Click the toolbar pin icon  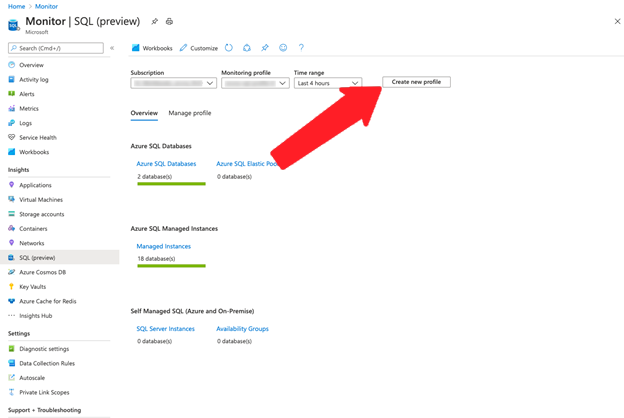tap(265, 48)
